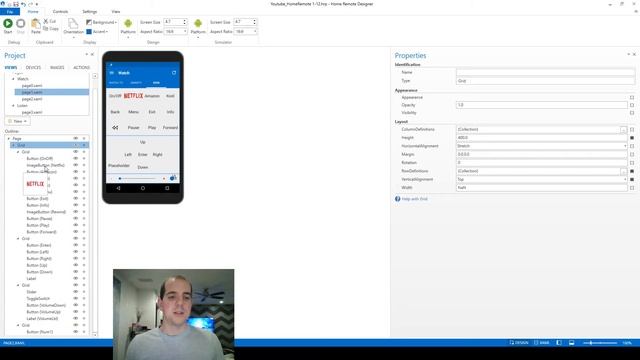Click the Kodi button in phone preview
This screenshot has width=640, height=360.
(x=170, y=96)
